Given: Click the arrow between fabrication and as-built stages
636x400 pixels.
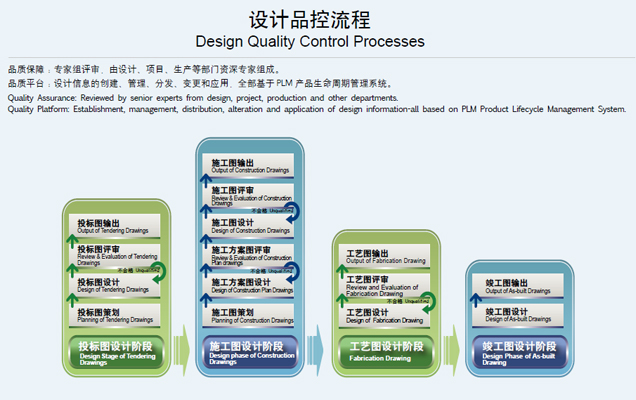Looking at the screenshot, I should [x=453, y=349].
